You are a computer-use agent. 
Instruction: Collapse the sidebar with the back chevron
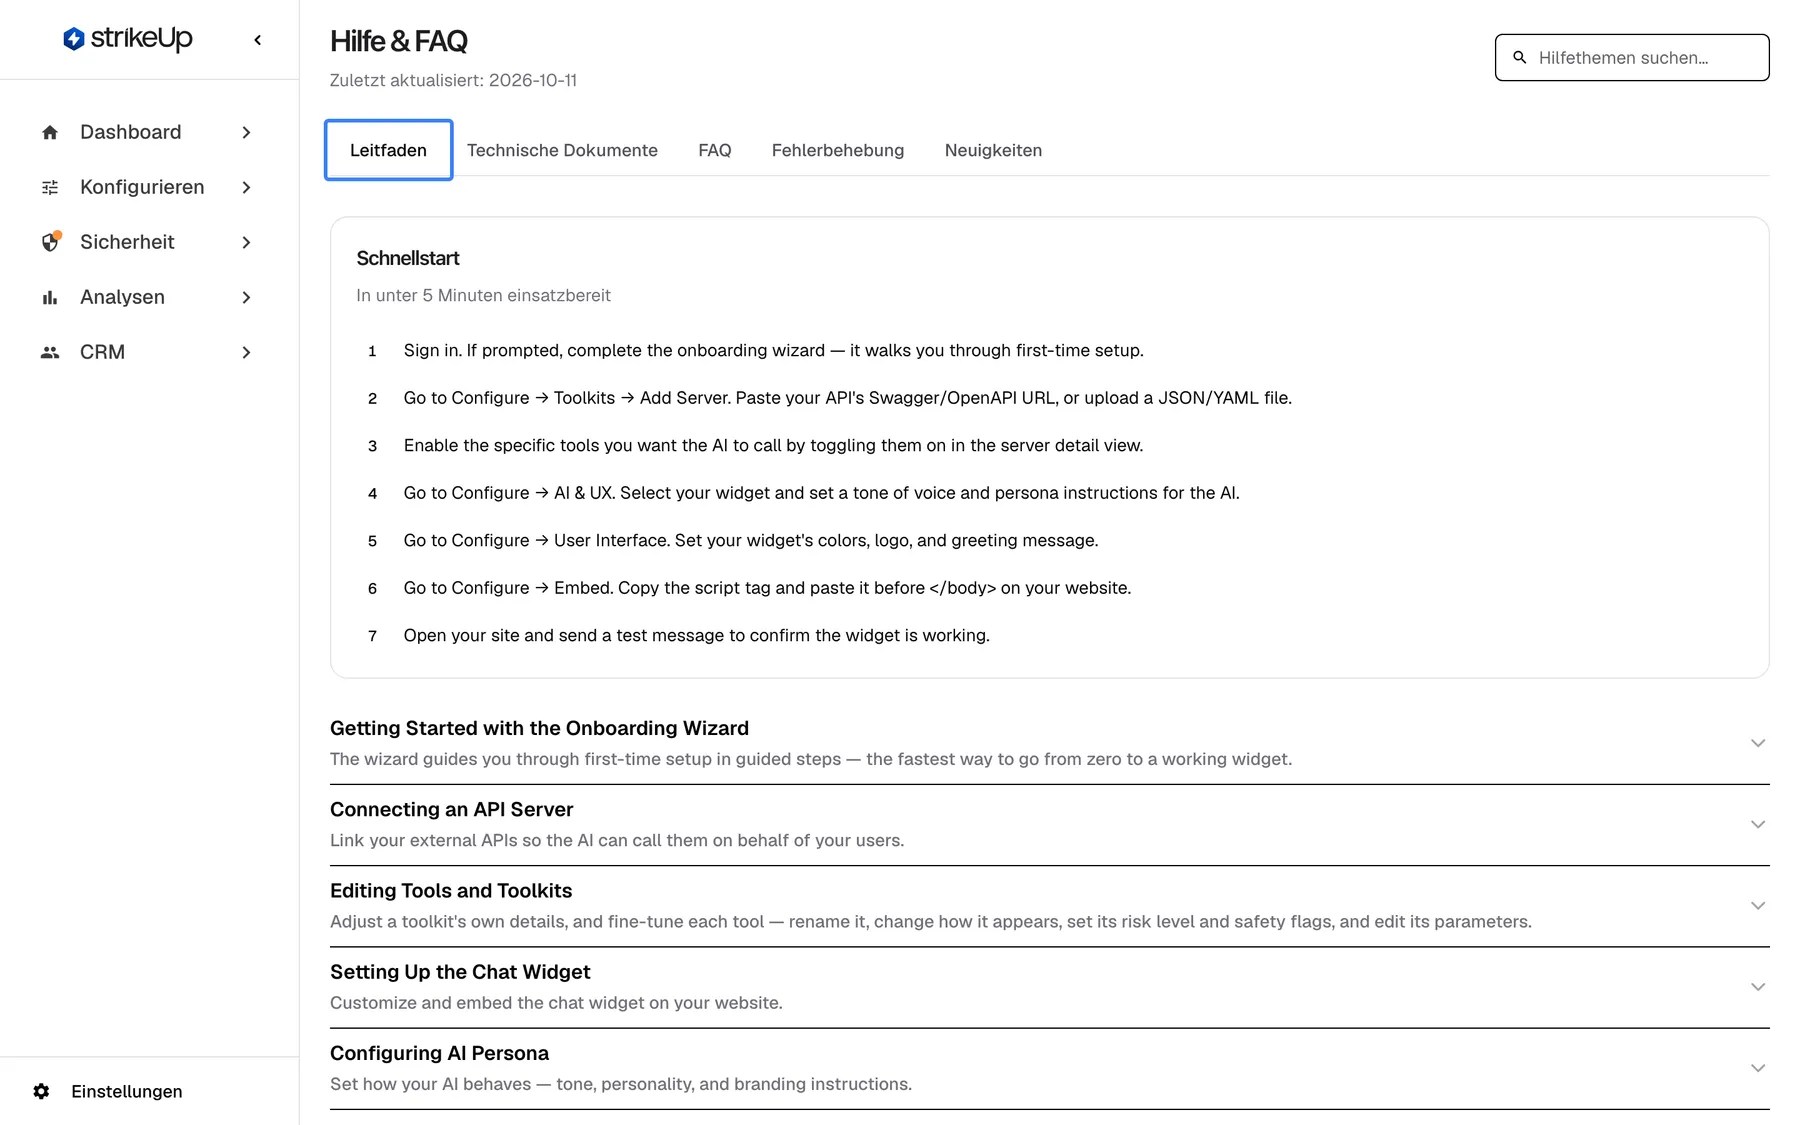(x=258, y=40)
